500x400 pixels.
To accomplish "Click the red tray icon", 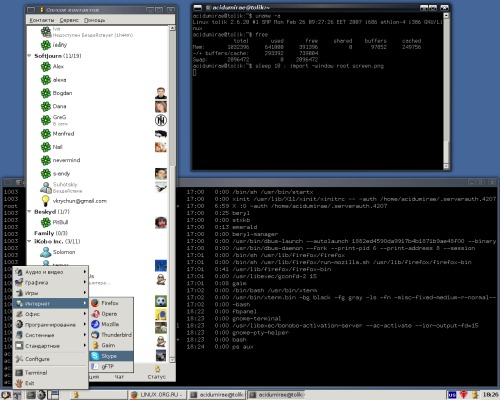I will pyautogui.click(x=464, y=395).
